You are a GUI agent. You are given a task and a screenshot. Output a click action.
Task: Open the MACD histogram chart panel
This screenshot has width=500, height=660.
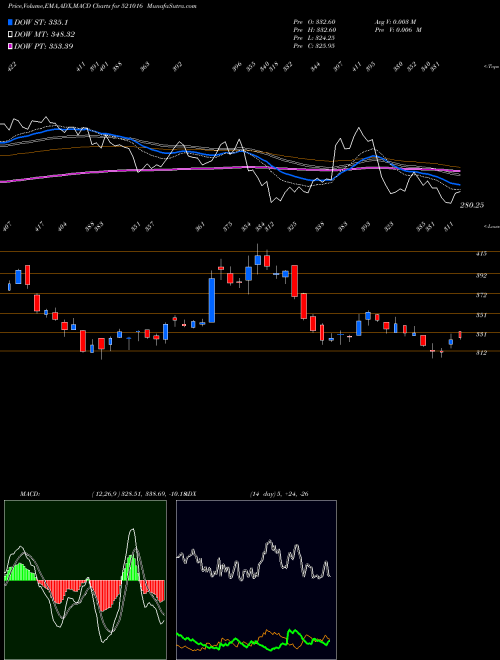85,580
